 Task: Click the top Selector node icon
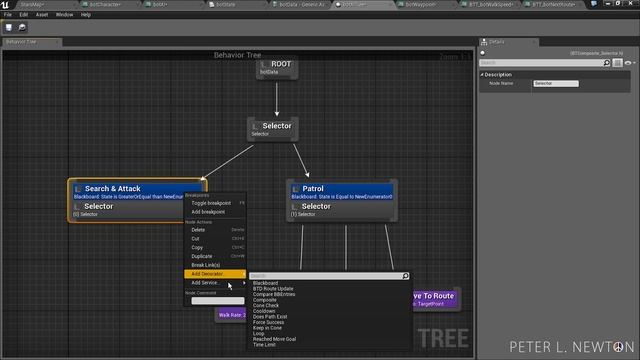(255, 126)
